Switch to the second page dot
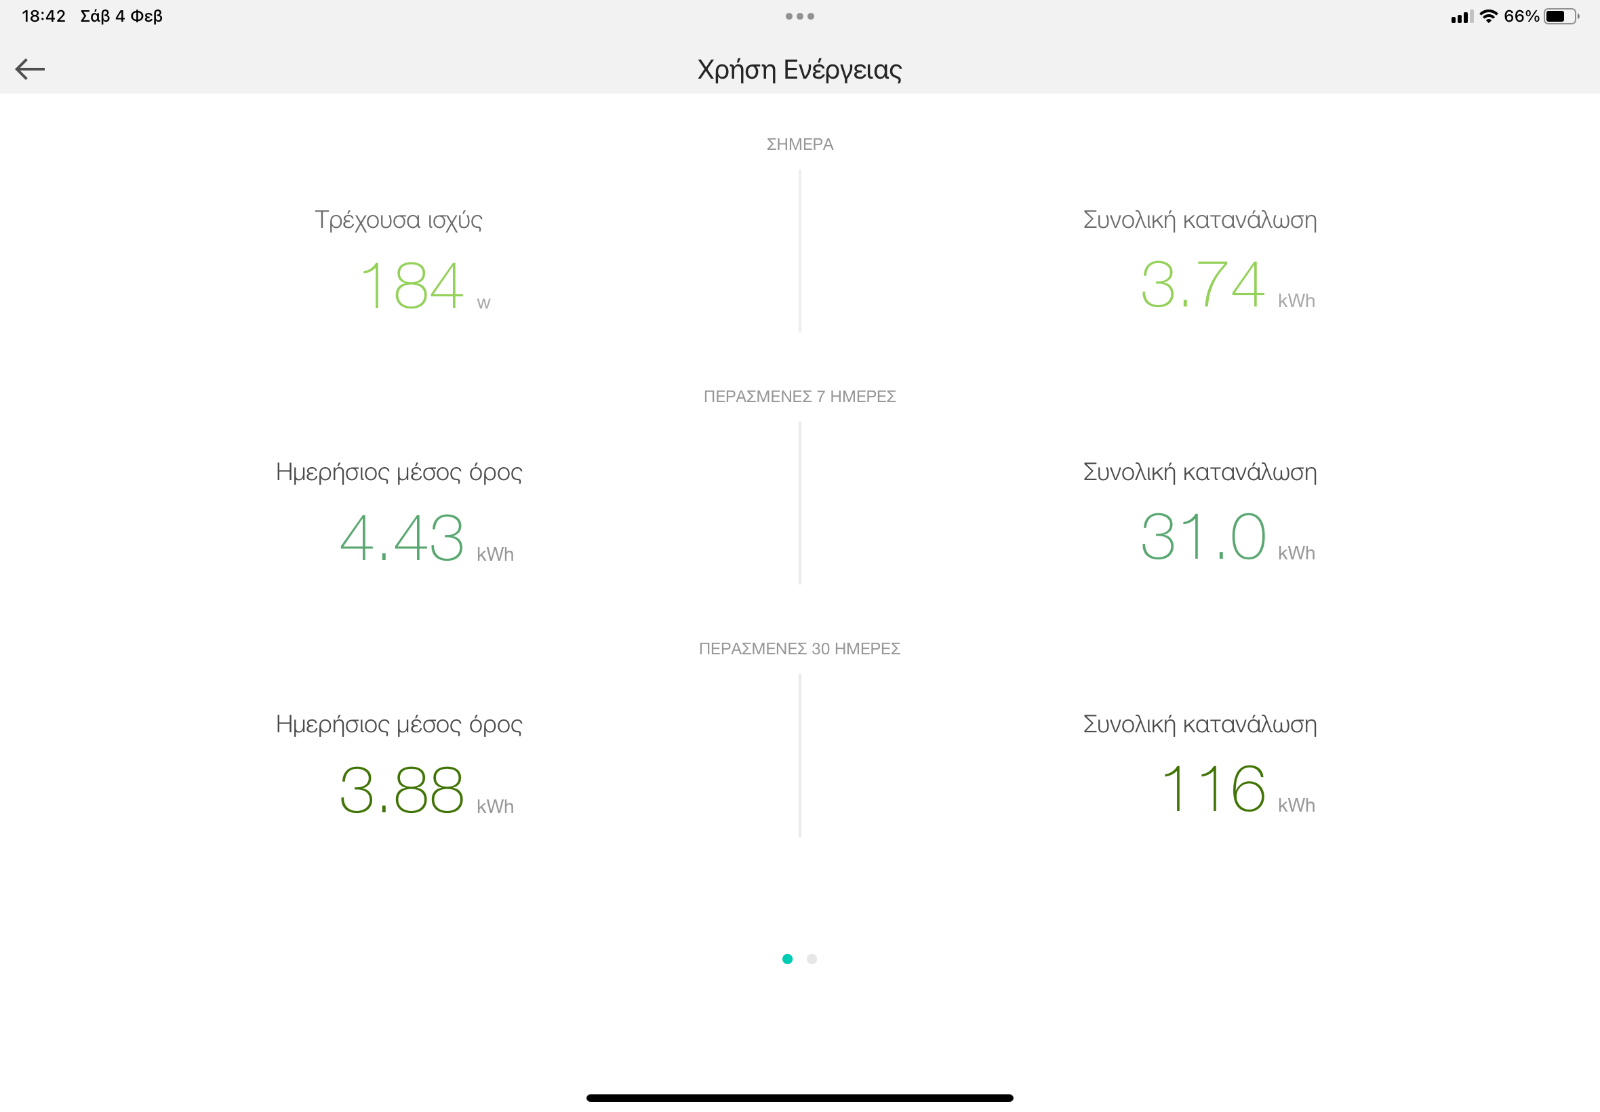This screenshot has width=1600, height=1112. point(812,959)
